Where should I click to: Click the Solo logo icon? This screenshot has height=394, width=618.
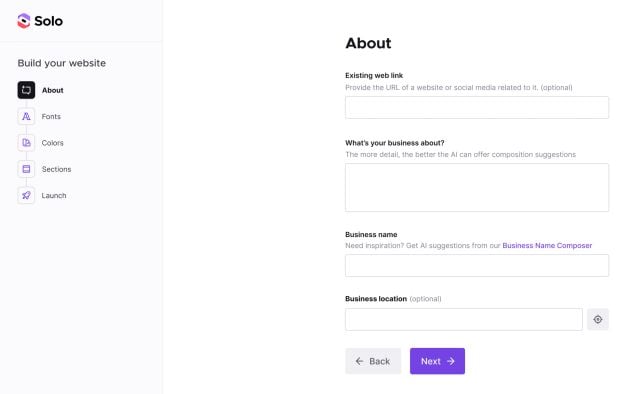(x=24, y=21)
